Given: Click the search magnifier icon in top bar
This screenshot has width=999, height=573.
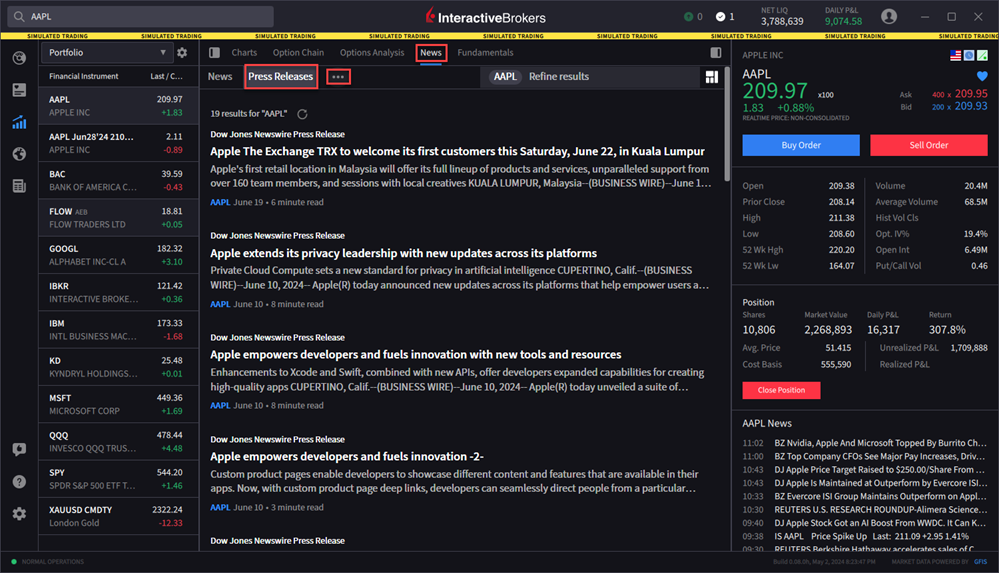Looking at the screenshot, I should point(19,17).
